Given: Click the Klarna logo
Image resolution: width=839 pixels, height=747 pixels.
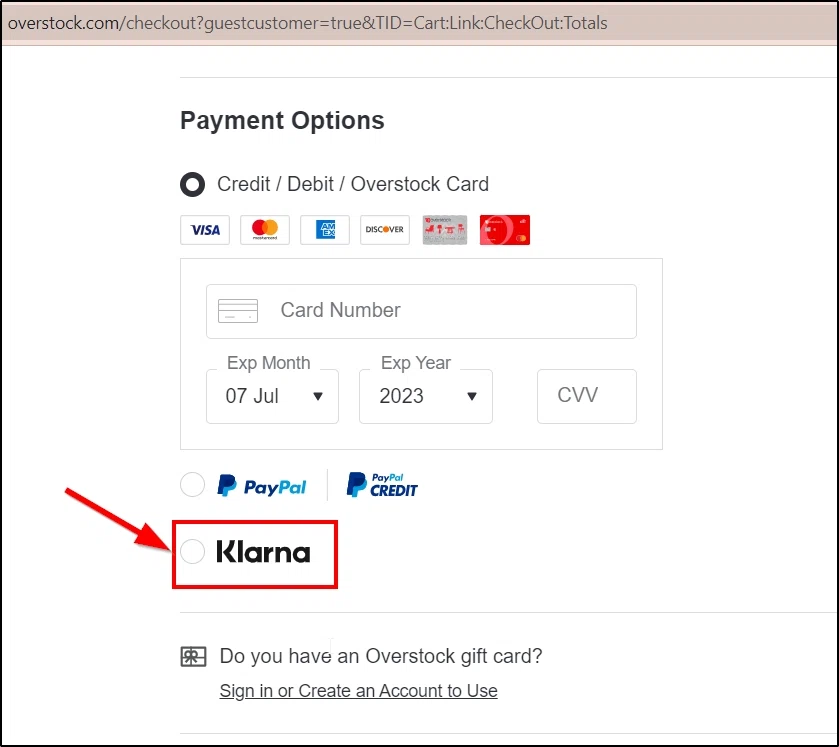Looking at the screenshot, I should (x=264, y=551).
